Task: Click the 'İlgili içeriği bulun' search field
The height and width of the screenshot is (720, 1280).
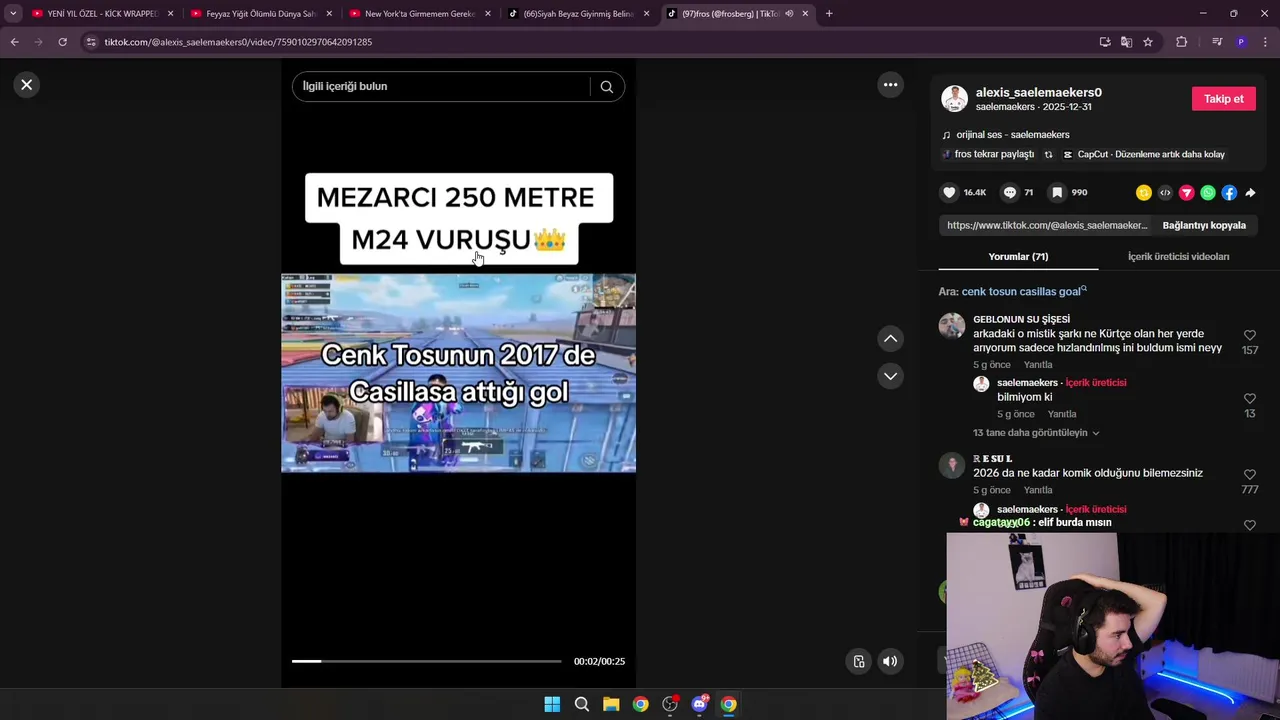Action: click(440, 86)
